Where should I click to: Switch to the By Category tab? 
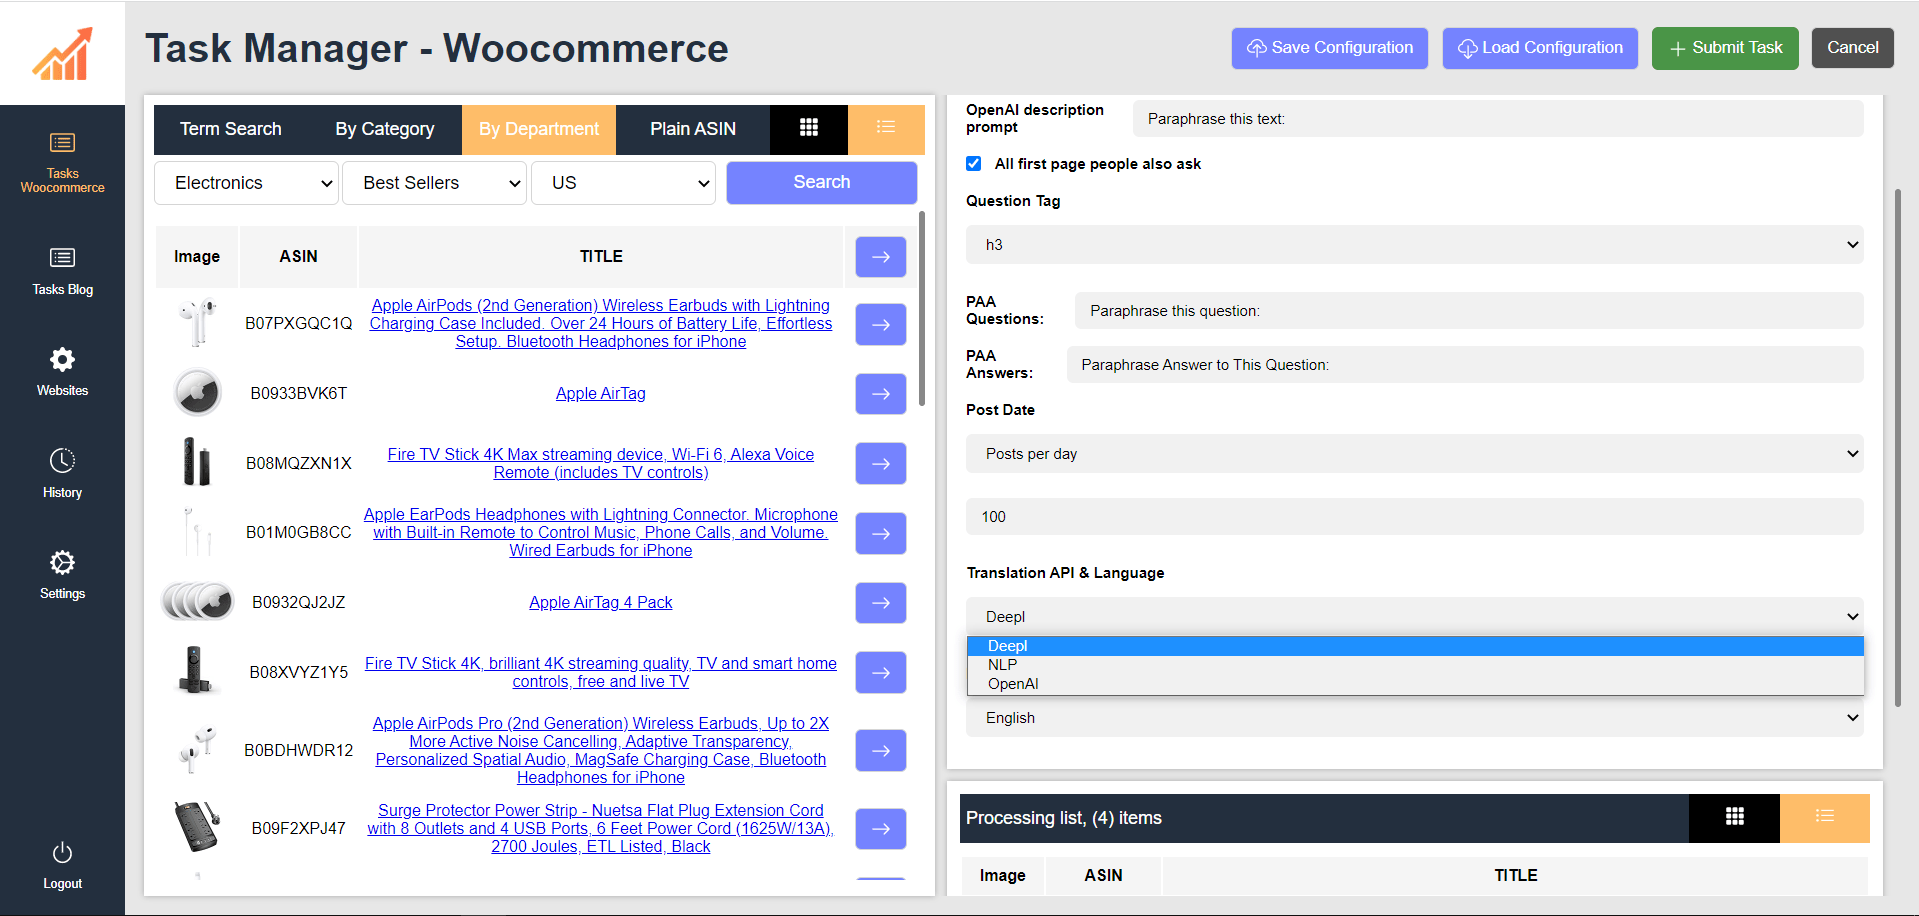[385, 129]
